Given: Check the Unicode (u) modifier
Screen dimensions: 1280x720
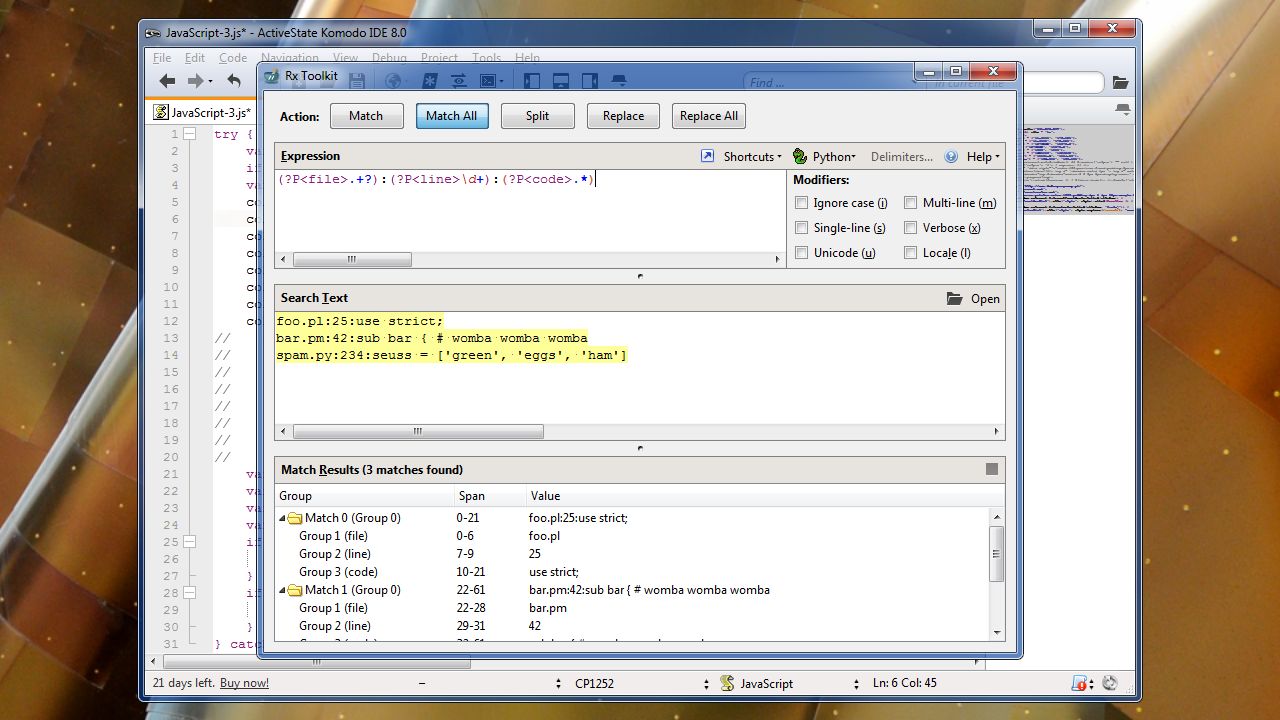Looking at the screenshot, I should [801, 252].
